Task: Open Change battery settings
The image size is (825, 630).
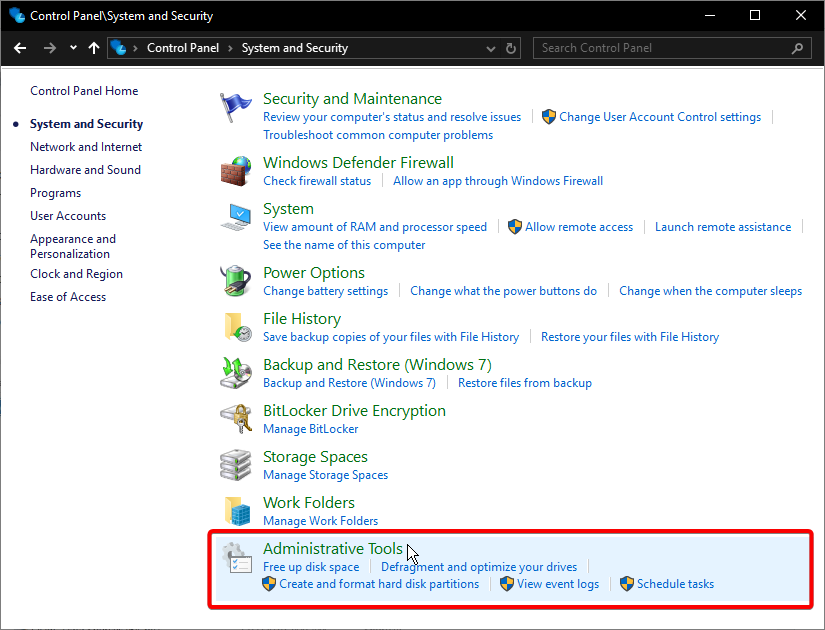Action: [x=325, y=291]
